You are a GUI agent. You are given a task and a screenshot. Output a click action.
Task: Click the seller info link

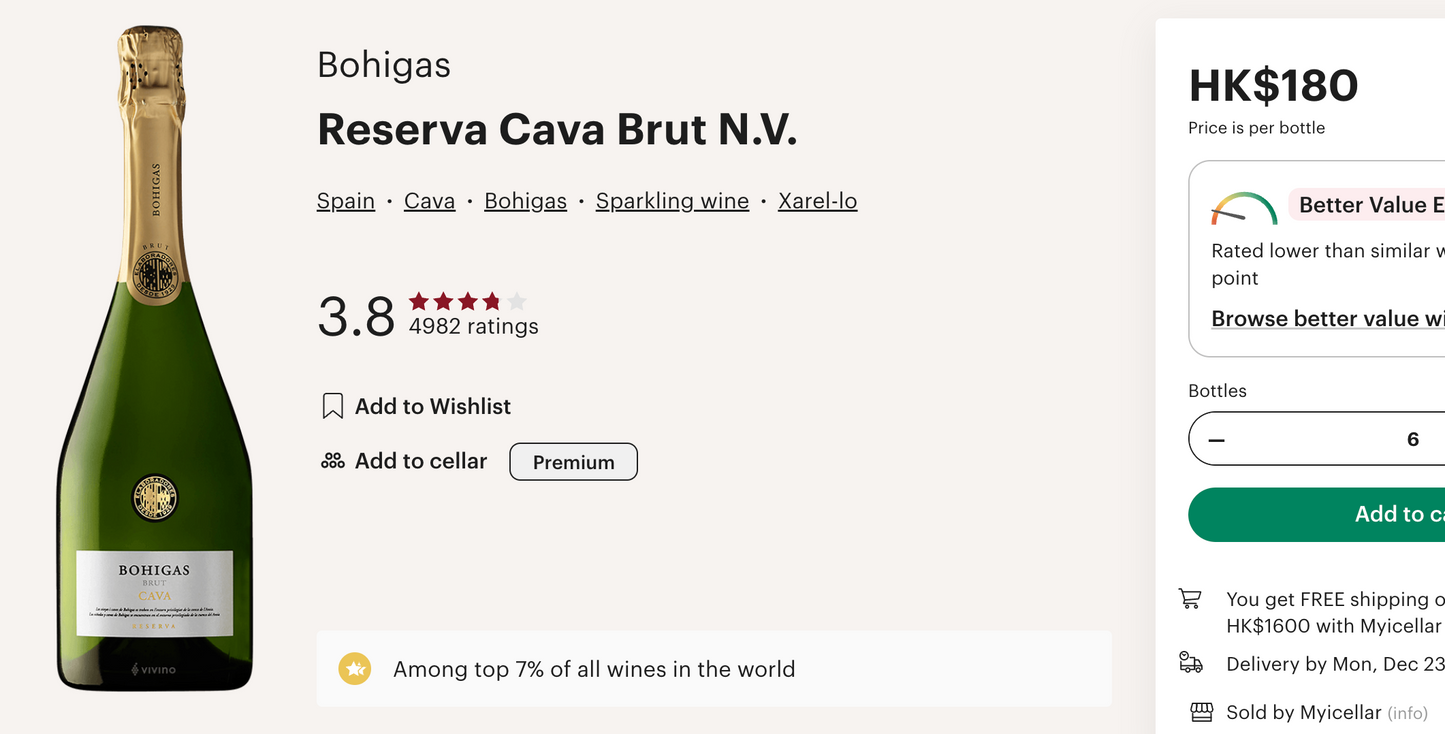pyautogui.click(x=1407, y=713)
